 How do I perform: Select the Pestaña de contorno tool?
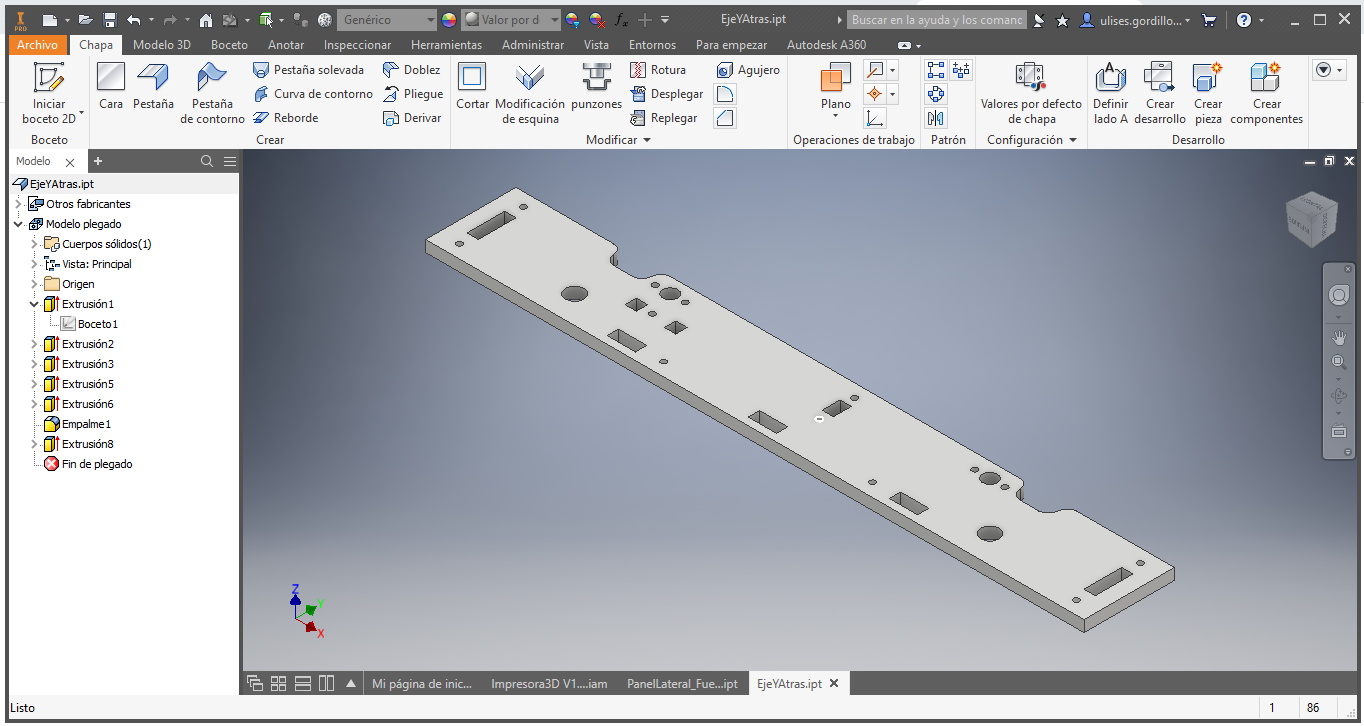pyautogui.click(x=212, y=94)
